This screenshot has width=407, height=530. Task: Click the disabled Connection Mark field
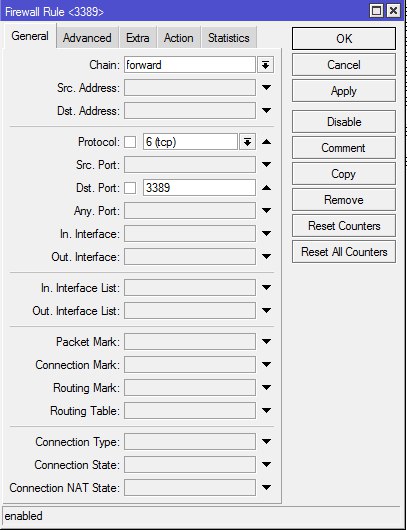coord(190,365)
